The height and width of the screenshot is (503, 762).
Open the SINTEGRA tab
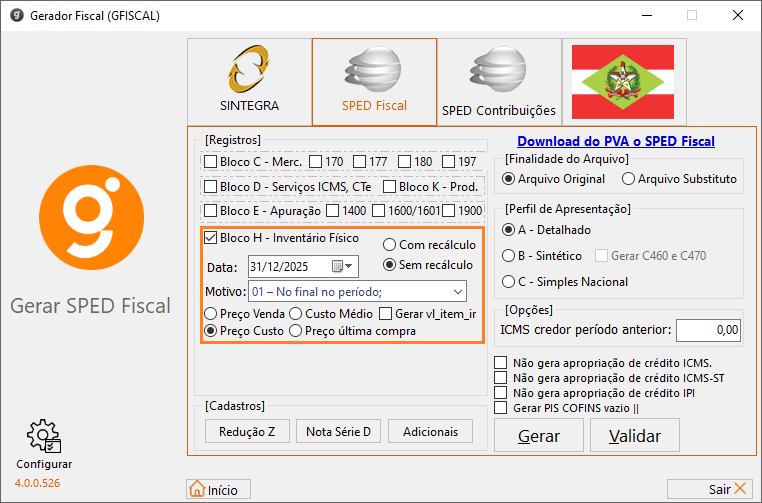coord(249,82)
